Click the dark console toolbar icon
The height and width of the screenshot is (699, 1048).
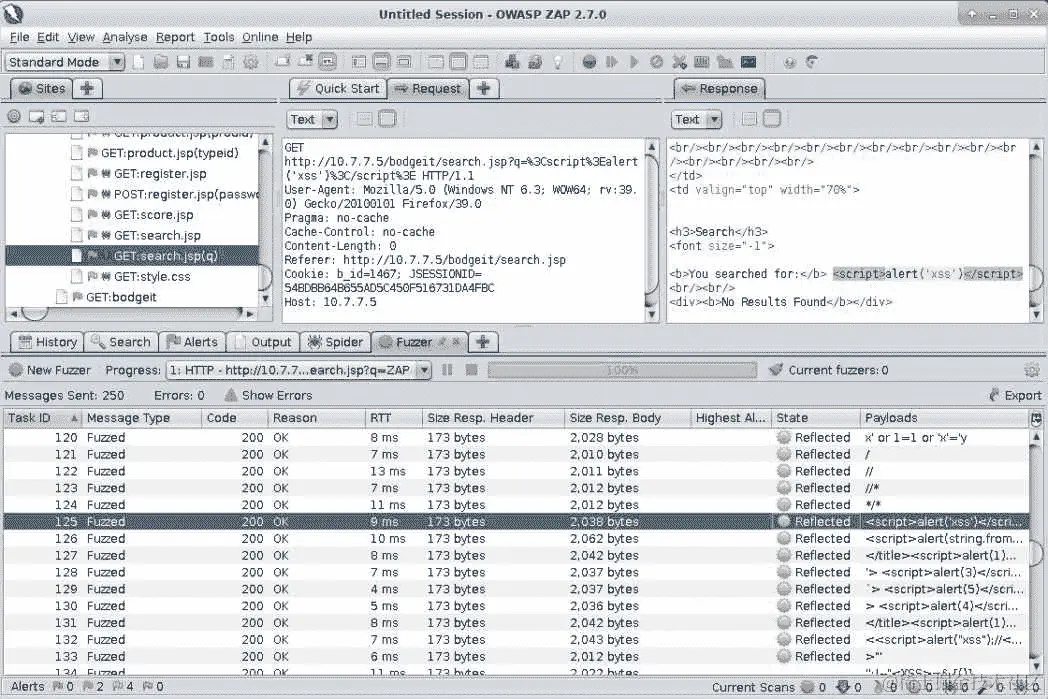click(x=749, y=62)
